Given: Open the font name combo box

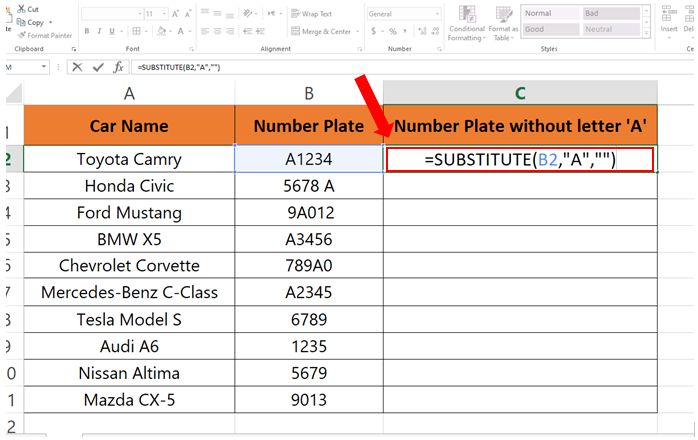Looking at the screenshot, I should point(113,14).
